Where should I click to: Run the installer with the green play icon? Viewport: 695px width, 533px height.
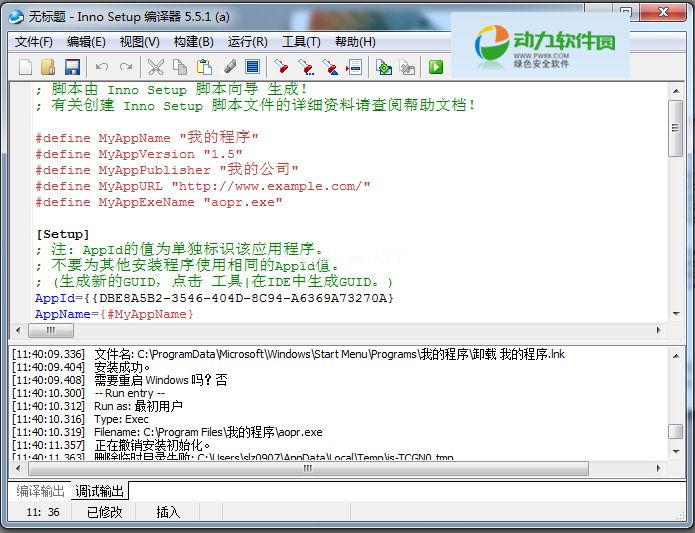coord(436,67)
